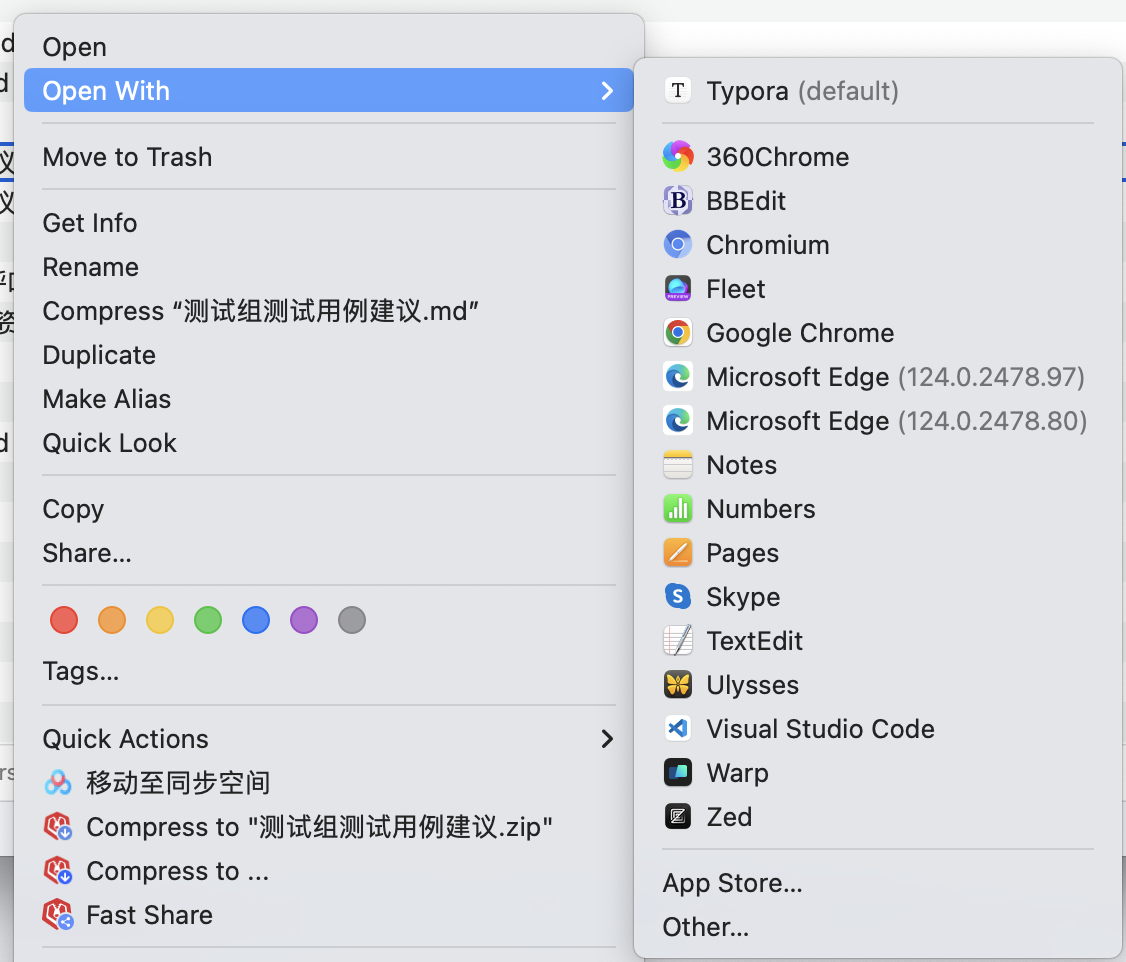Open with Fleet label

(735, 289)
